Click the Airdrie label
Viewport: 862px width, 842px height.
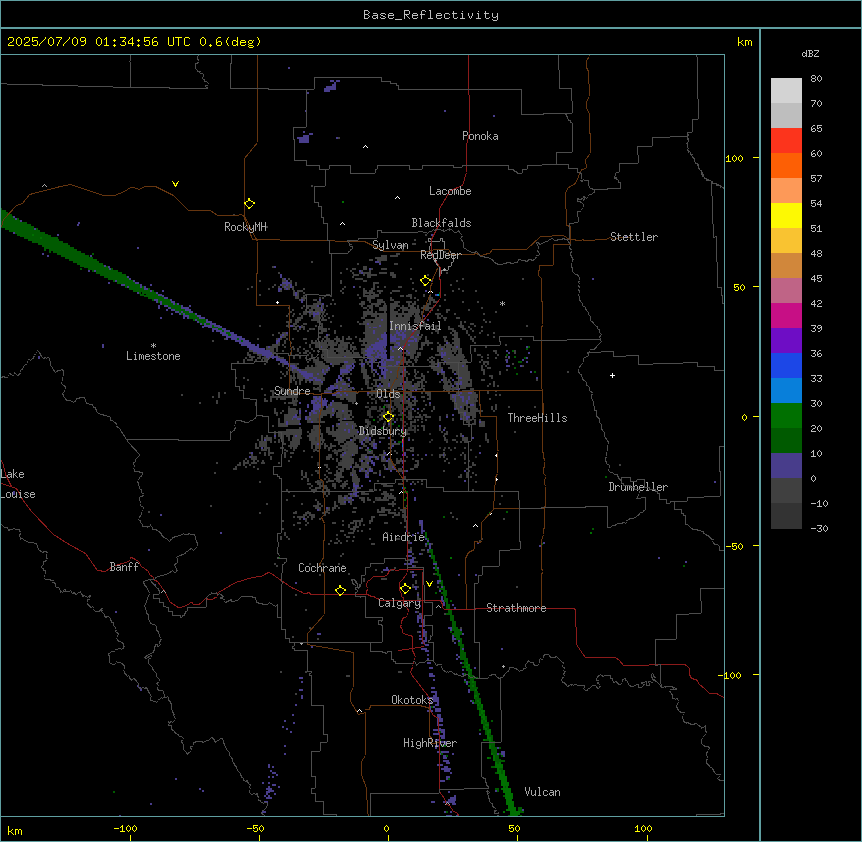[x=404, y=537]
